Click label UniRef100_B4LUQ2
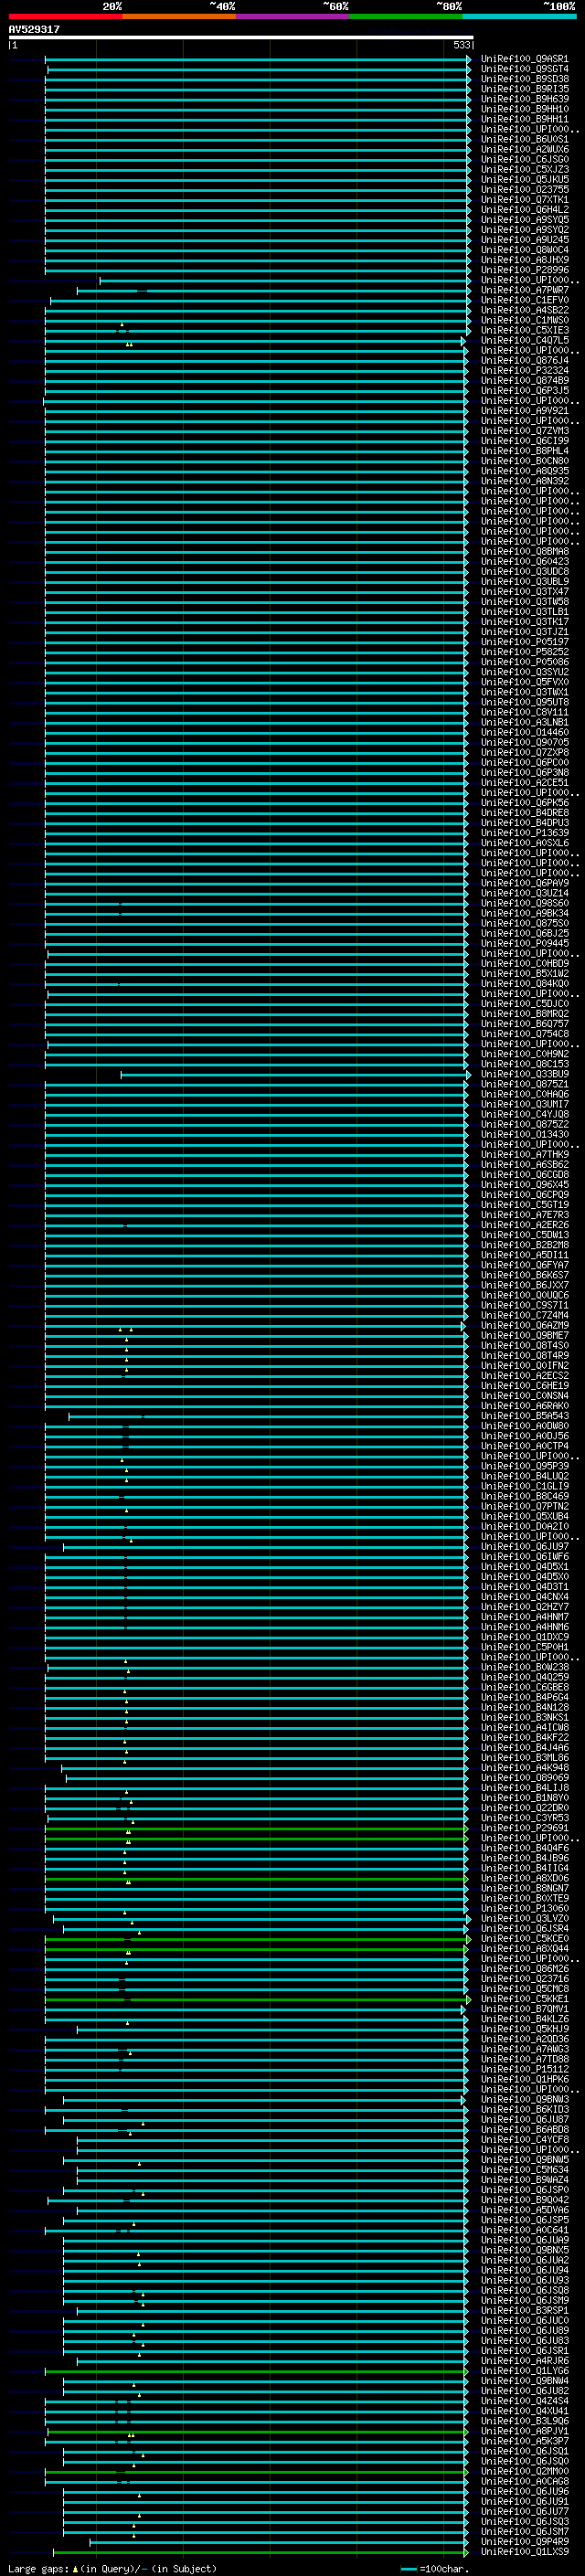This screenshot has width=585, height=2576. click(x=524, y=1476)
